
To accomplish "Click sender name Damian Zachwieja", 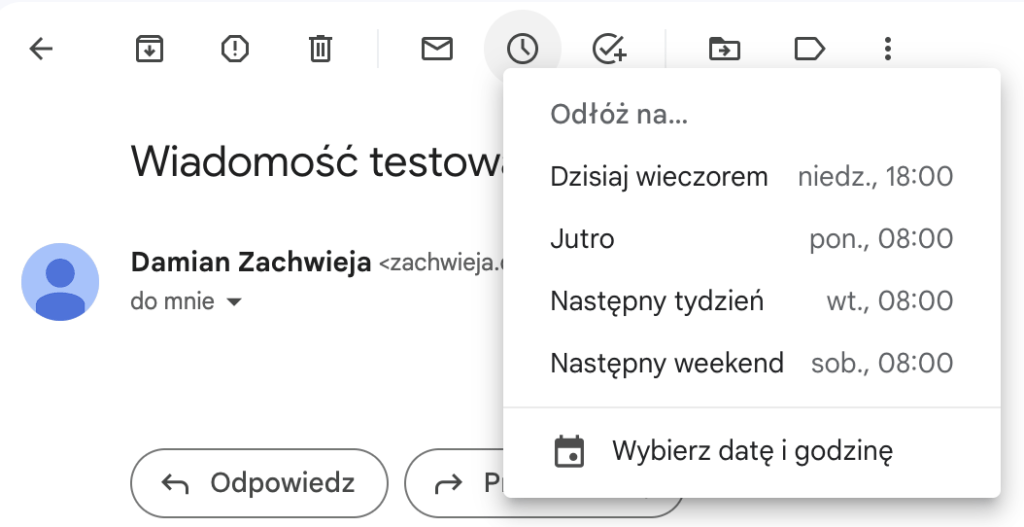I will click(251, 263).
